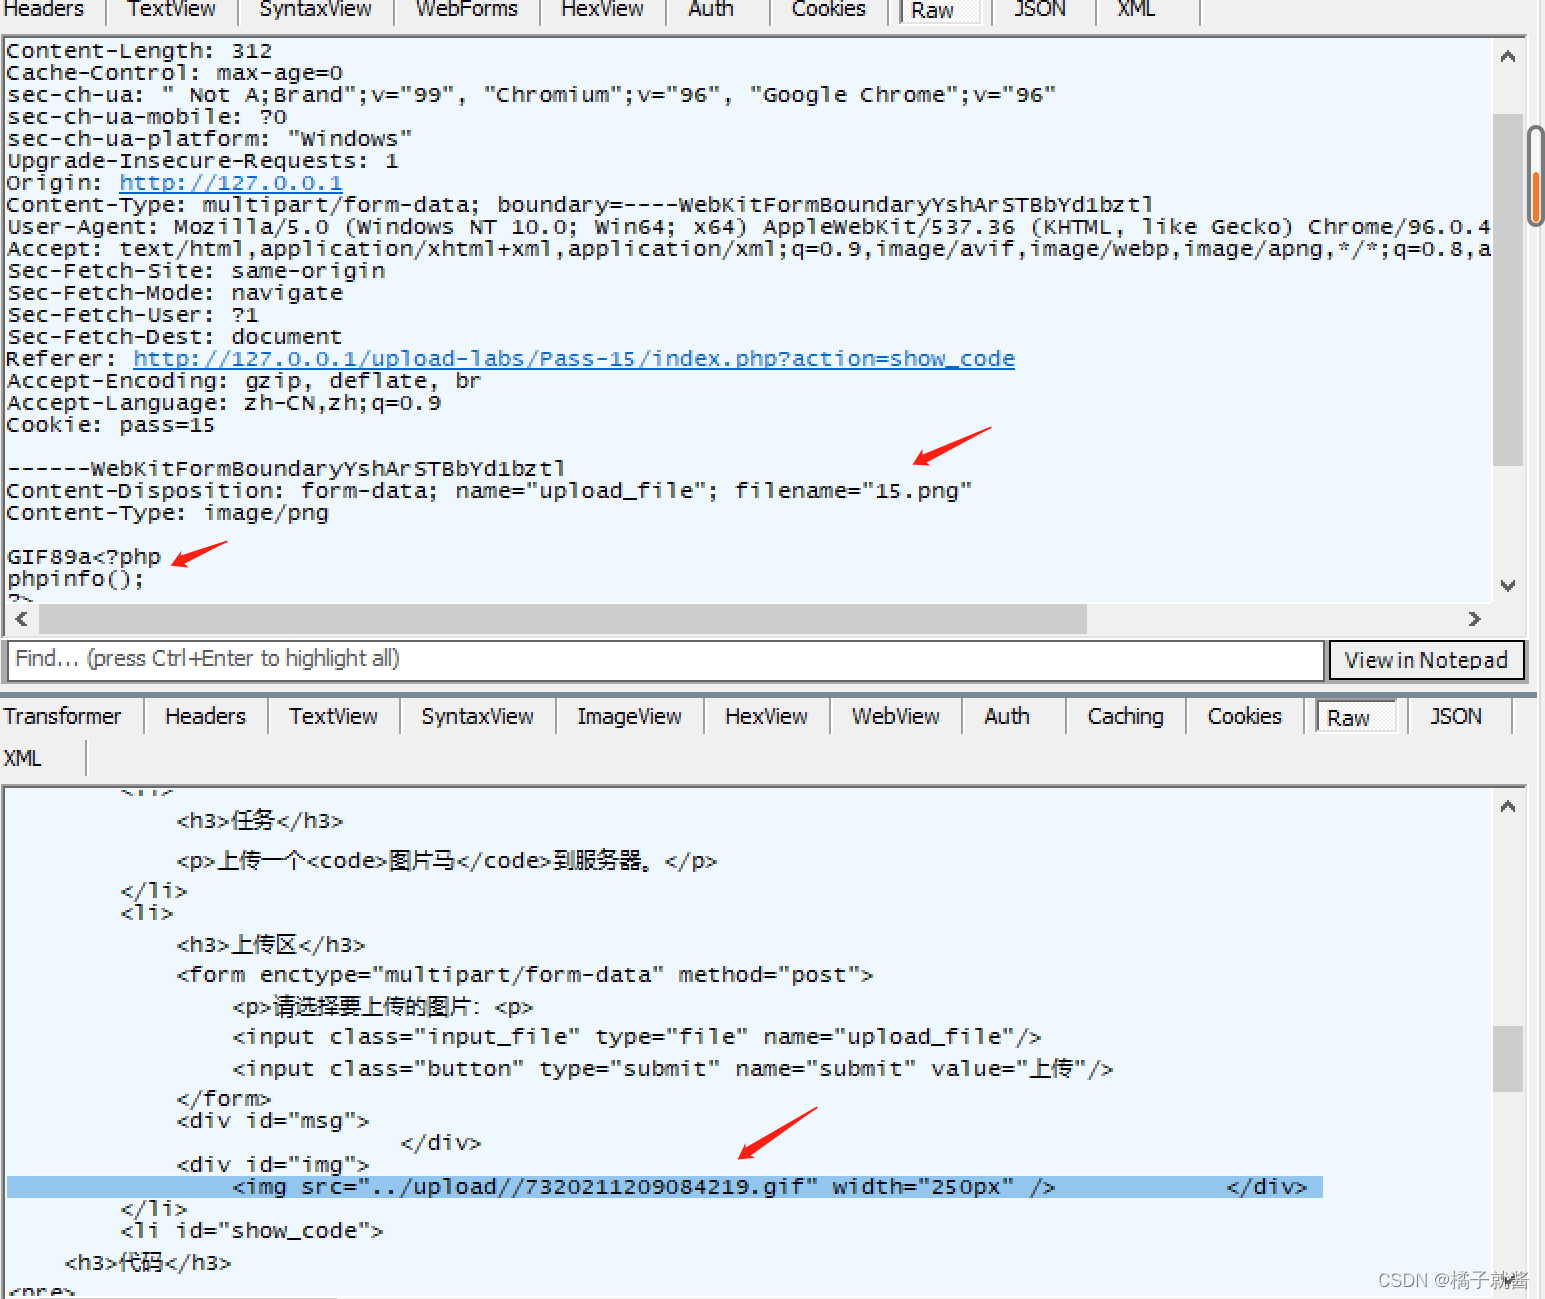
Task: Click the form enctype multipart line
Action: (x=525, y=975)
